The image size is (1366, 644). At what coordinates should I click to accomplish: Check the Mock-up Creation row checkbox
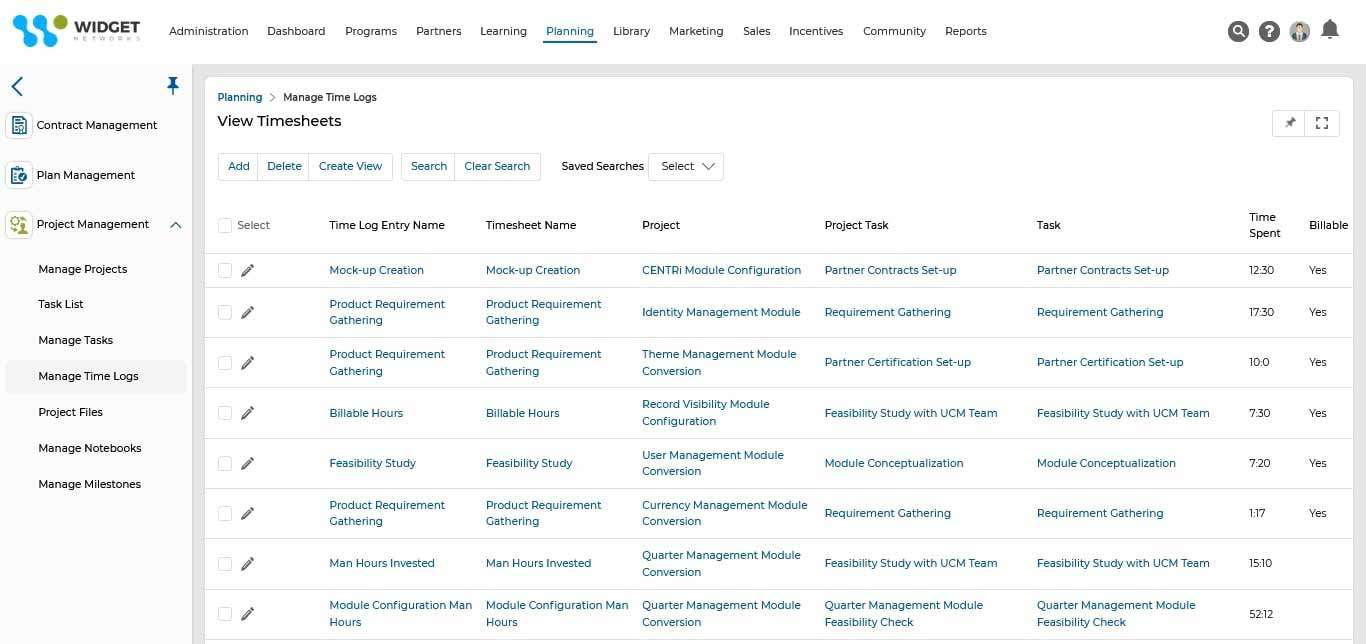[x=225, y=269]
